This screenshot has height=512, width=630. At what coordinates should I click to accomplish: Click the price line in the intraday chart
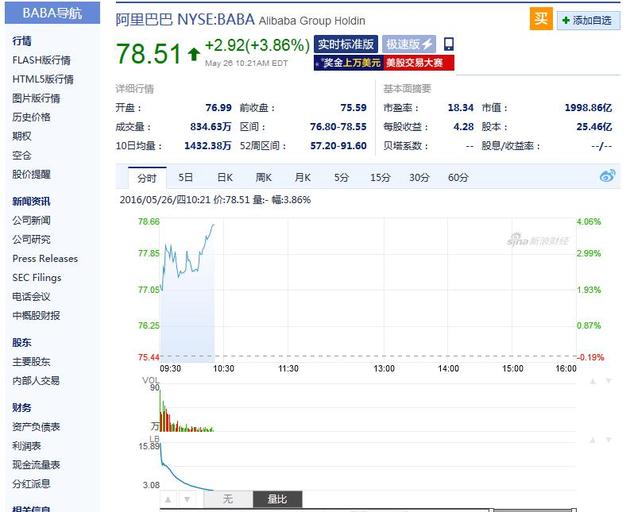[187, 257]
